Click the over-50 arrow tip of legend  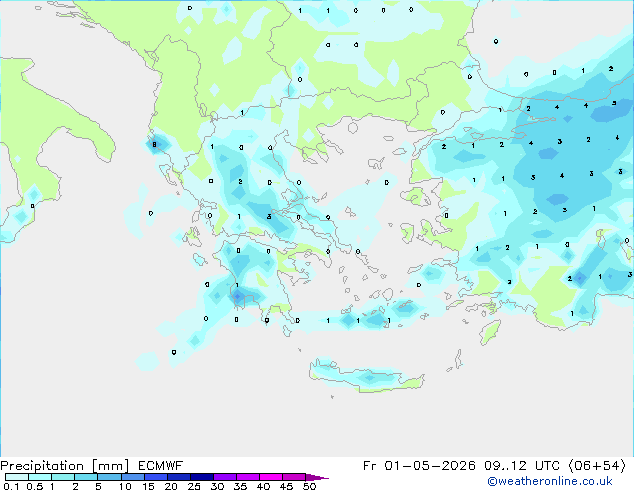pos(317,477)
